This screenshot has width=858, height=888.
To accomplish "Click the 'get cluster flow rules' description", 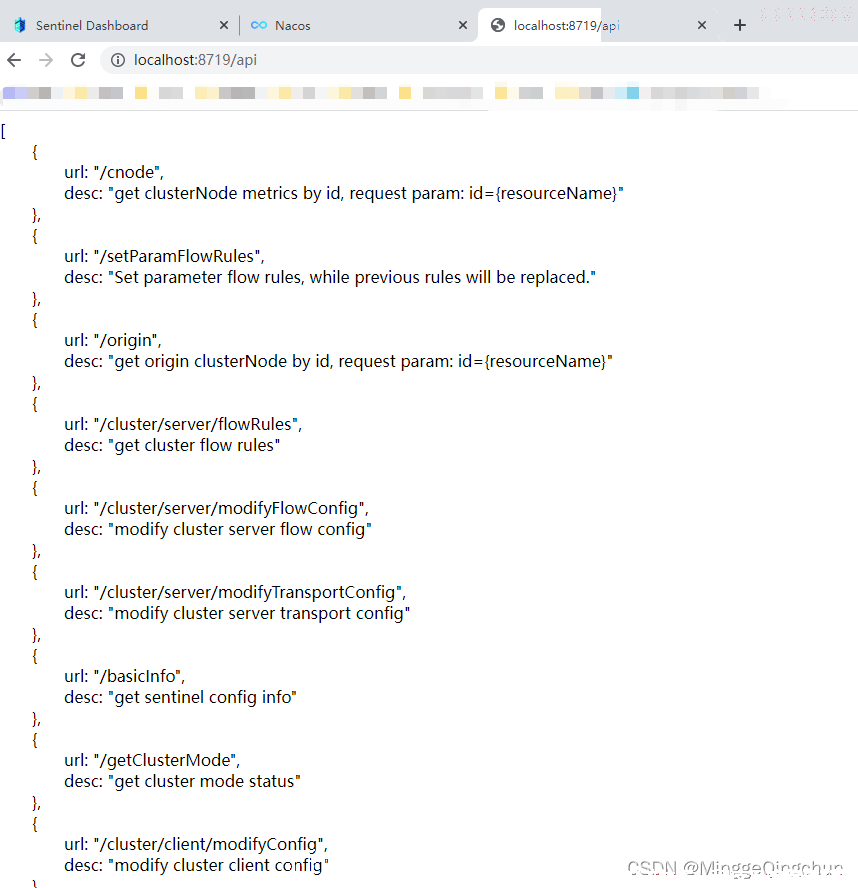I will 172,446.
